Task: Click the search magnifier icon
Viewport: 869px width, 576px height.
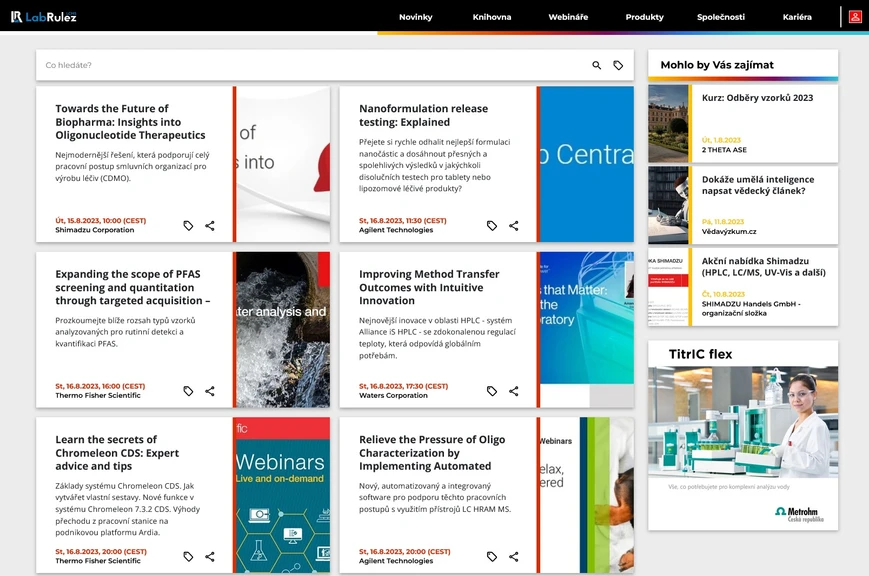Action: (596, 65)
